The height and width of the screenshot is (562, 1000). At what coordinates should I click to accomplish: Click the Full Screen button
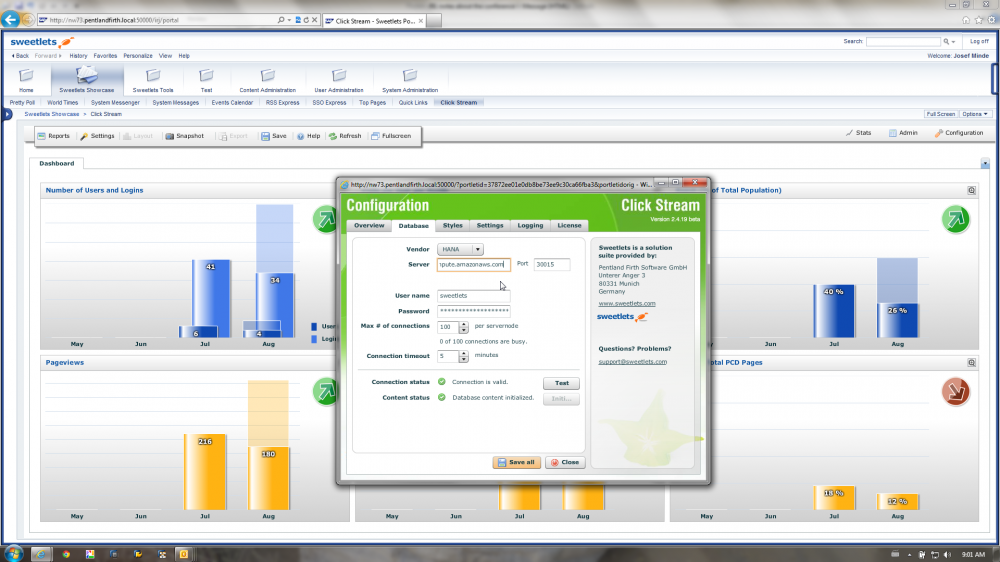point(941,114)
